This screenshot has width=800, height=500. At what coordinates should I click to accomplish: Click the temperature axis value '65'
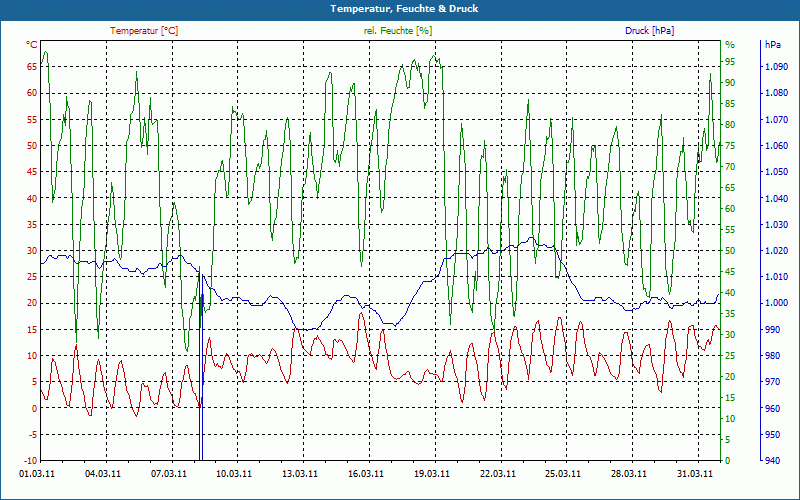tap(32, 66)
